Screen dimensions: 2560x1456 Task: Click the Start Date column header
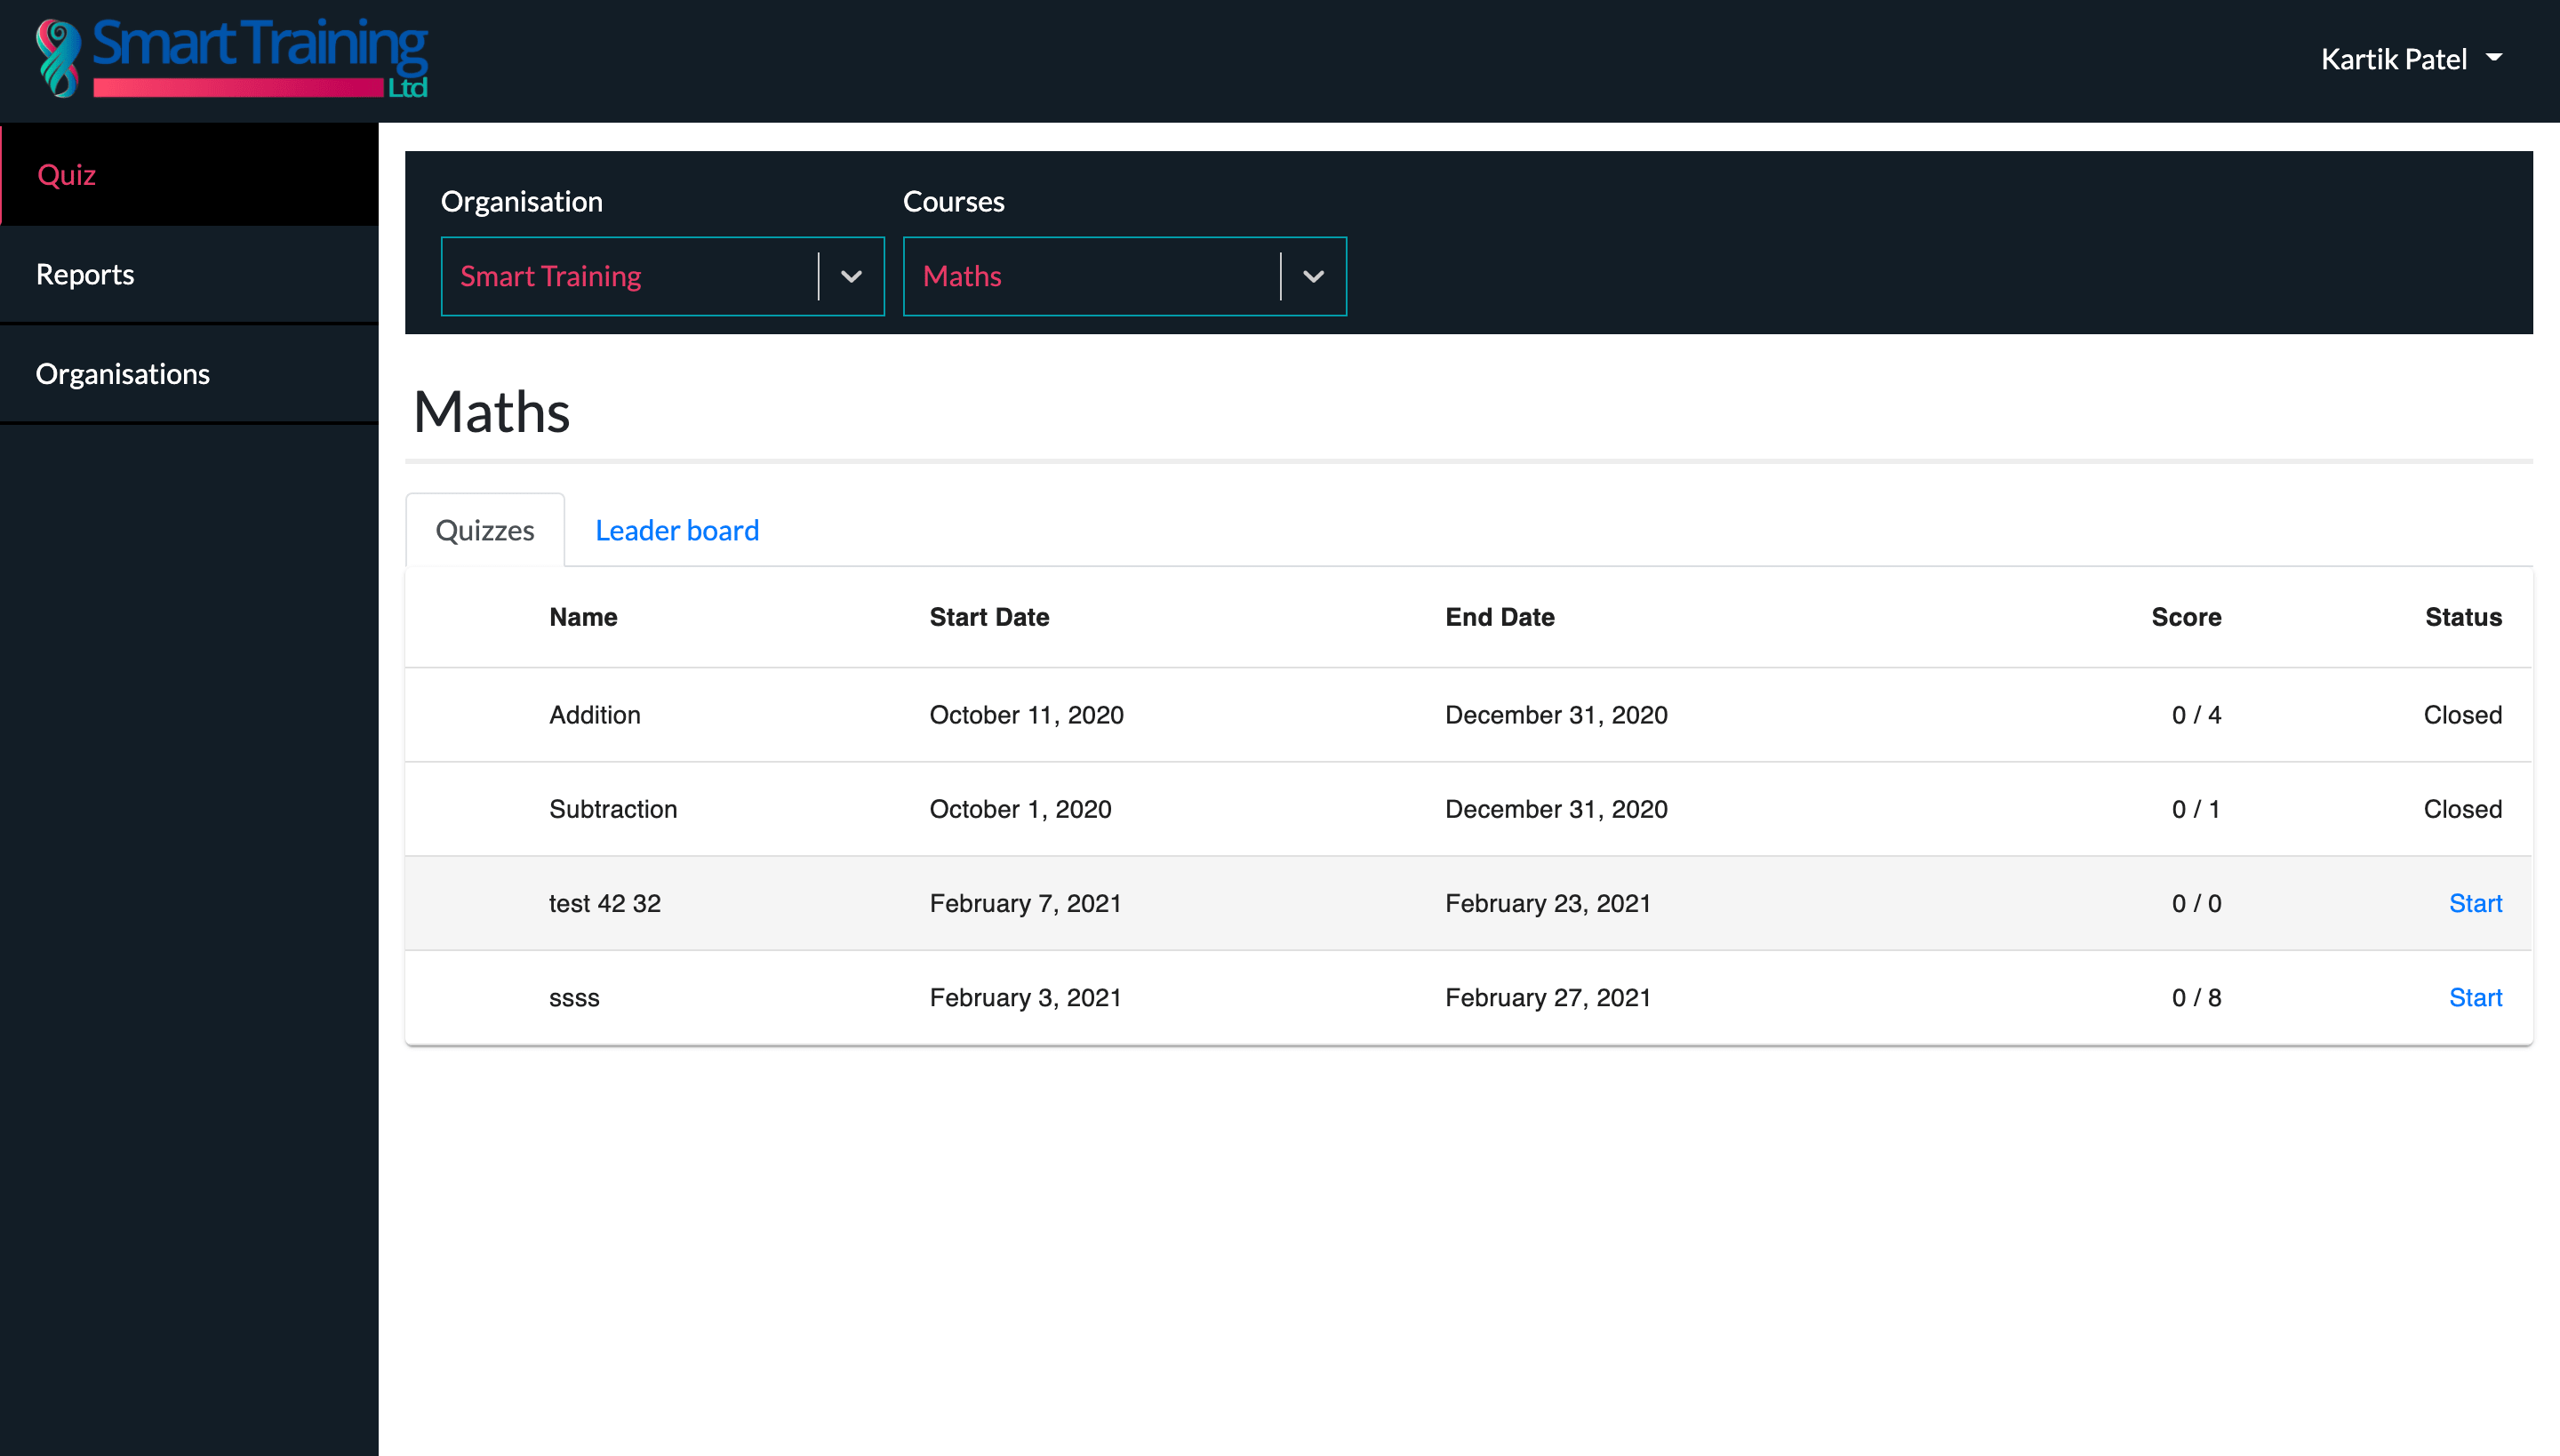[989, 617]
